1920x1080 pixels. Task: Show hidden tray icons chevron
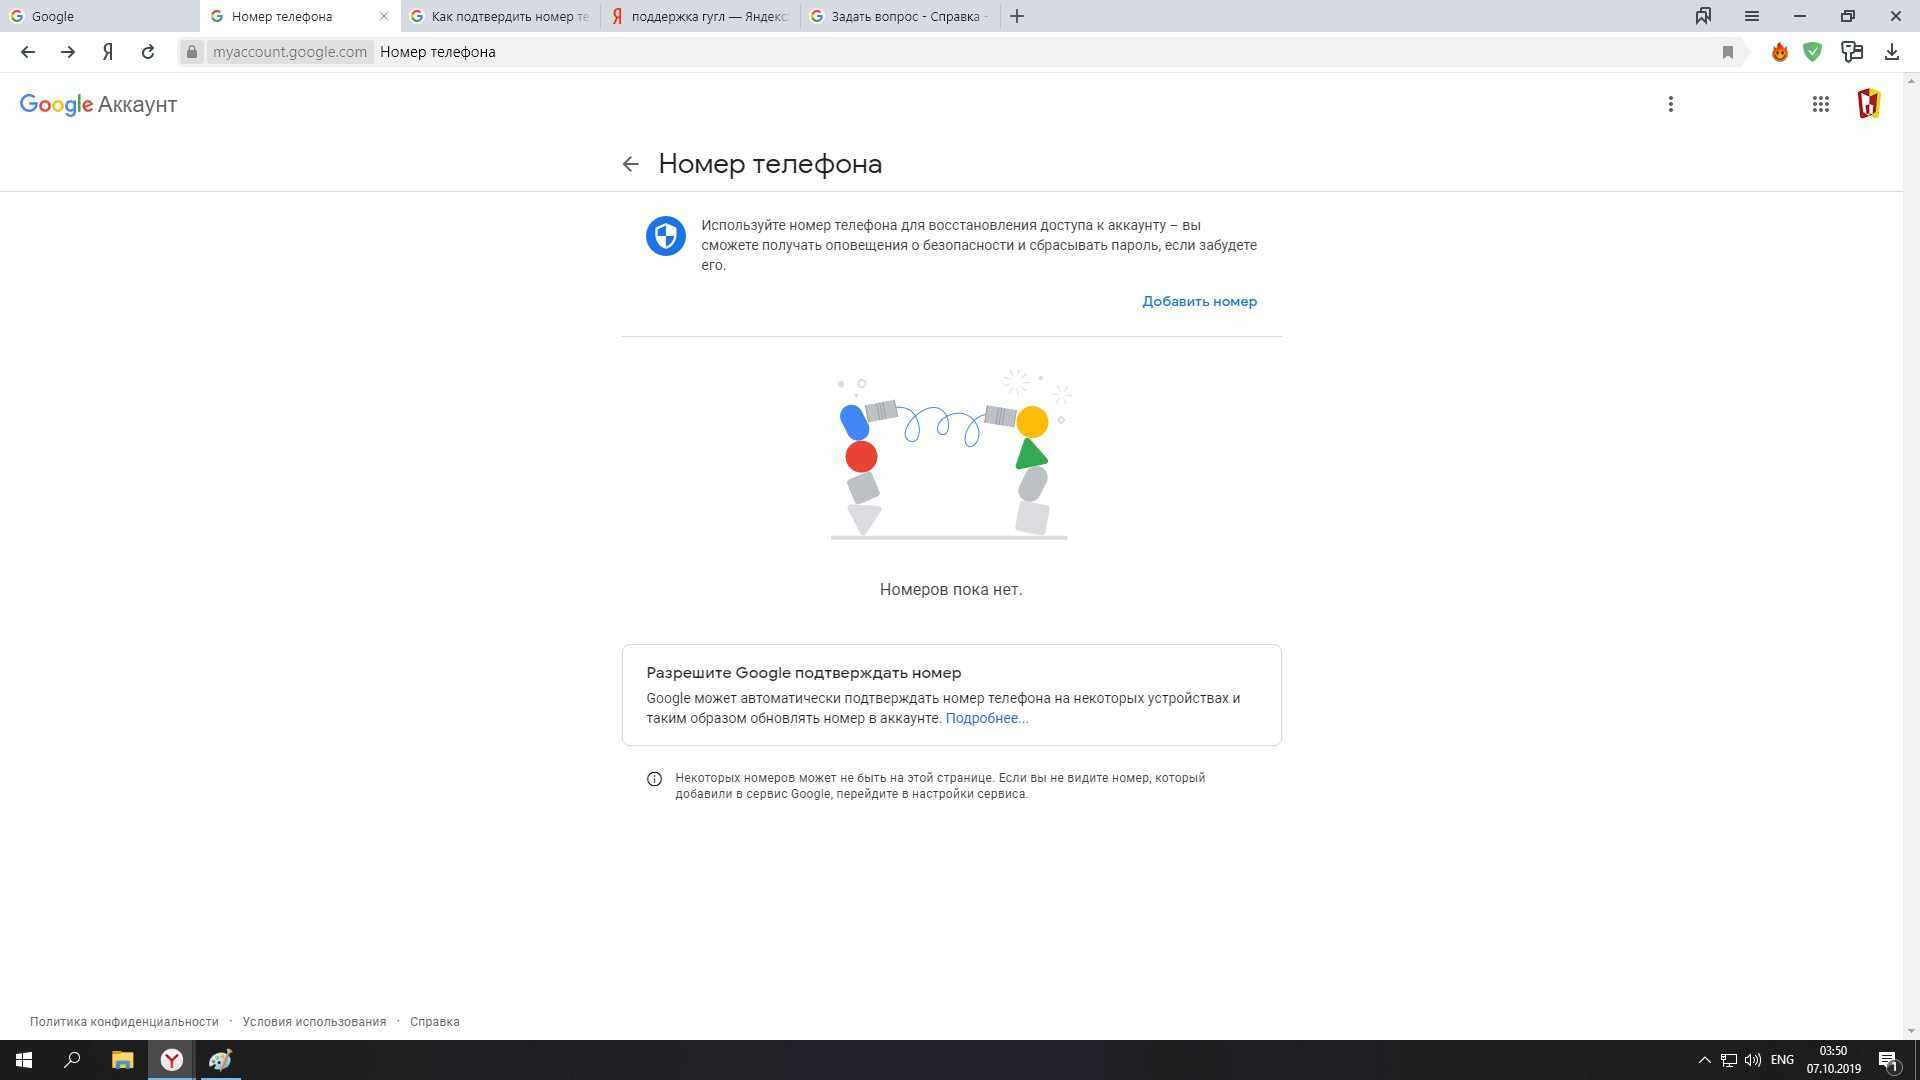(x=1704, y=1060)
